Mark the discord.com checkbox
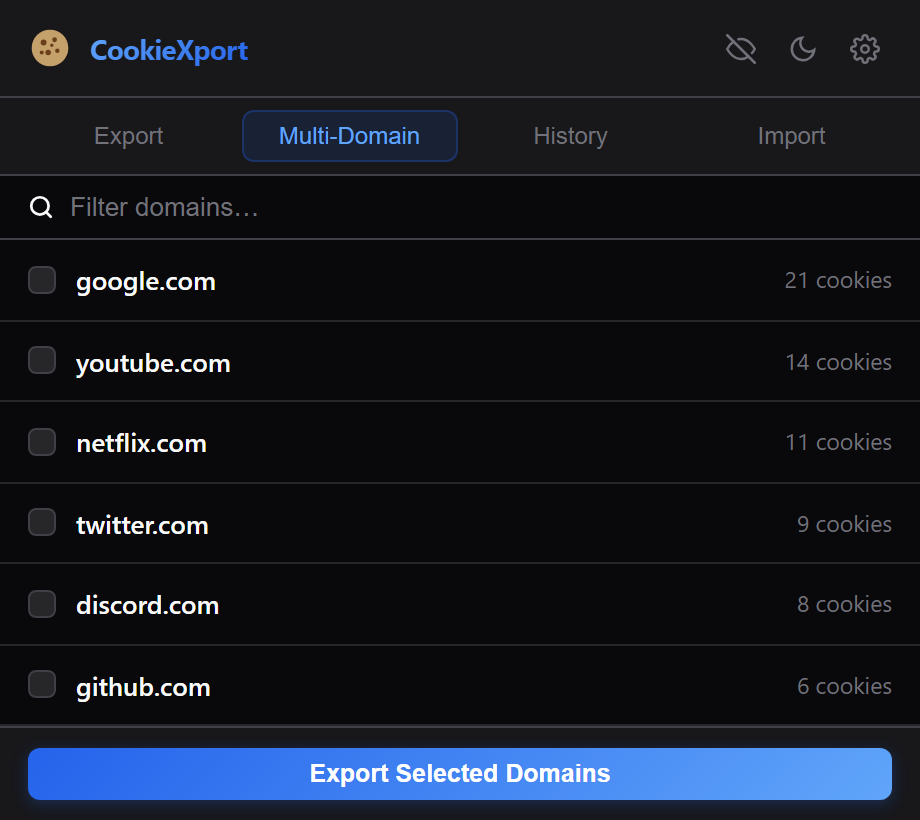Screen dimensions: 920x820 [x=42, y=604]
